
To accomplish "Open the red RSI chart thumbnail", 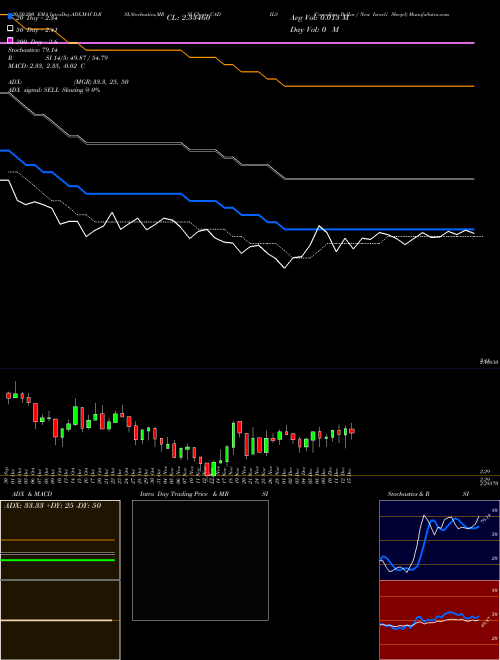I will [439, 620].
